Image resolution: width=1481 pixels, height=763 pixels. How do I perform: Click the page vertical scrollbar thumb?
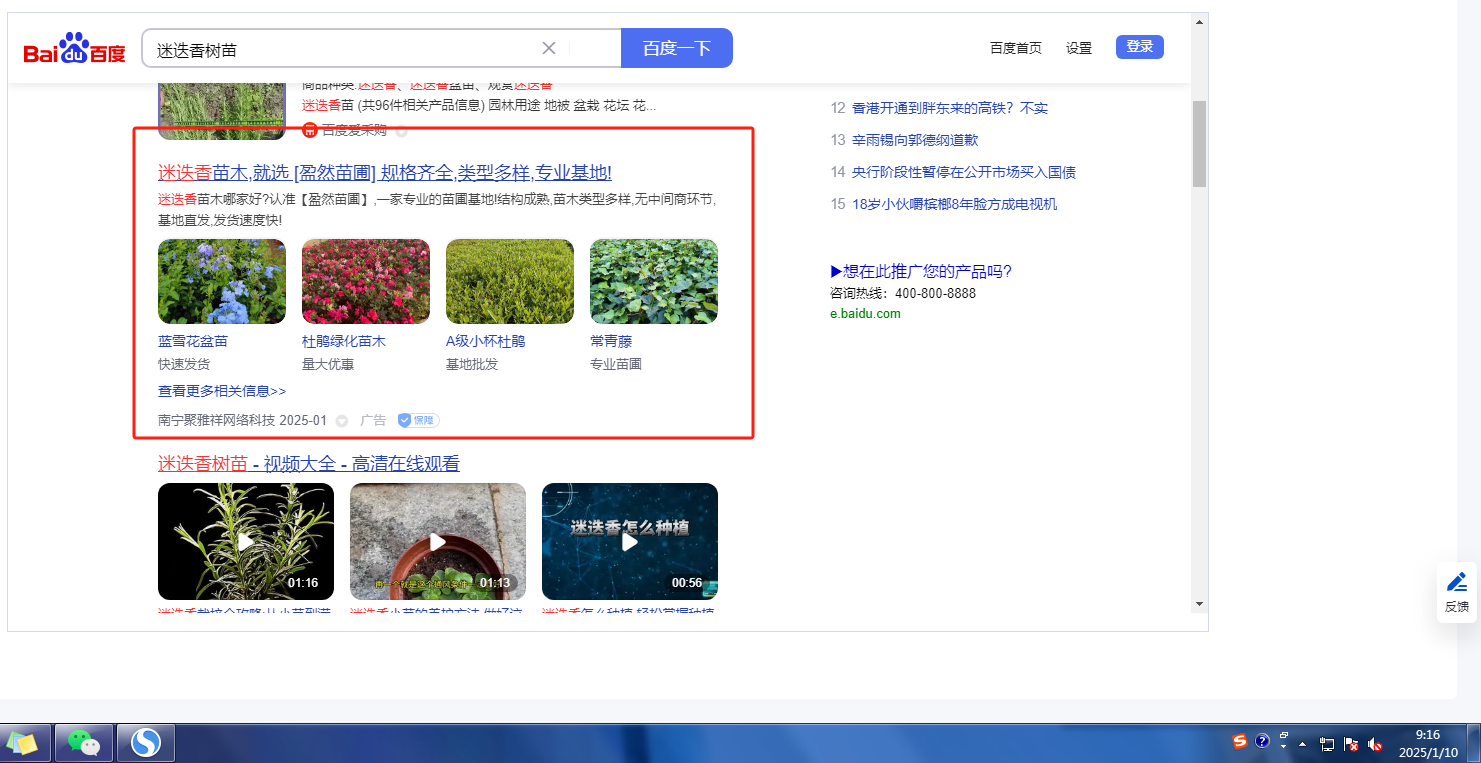click(1200, 143)
